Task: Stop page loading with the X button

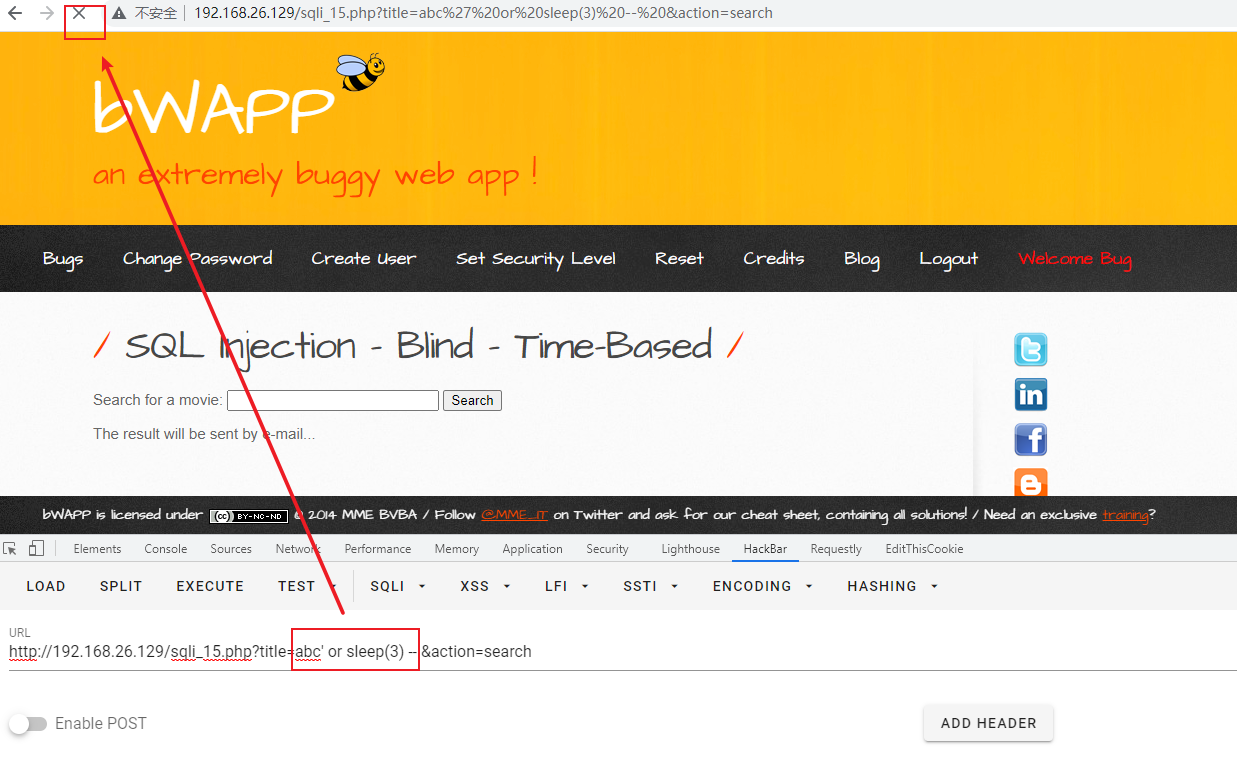Action: 79,13
